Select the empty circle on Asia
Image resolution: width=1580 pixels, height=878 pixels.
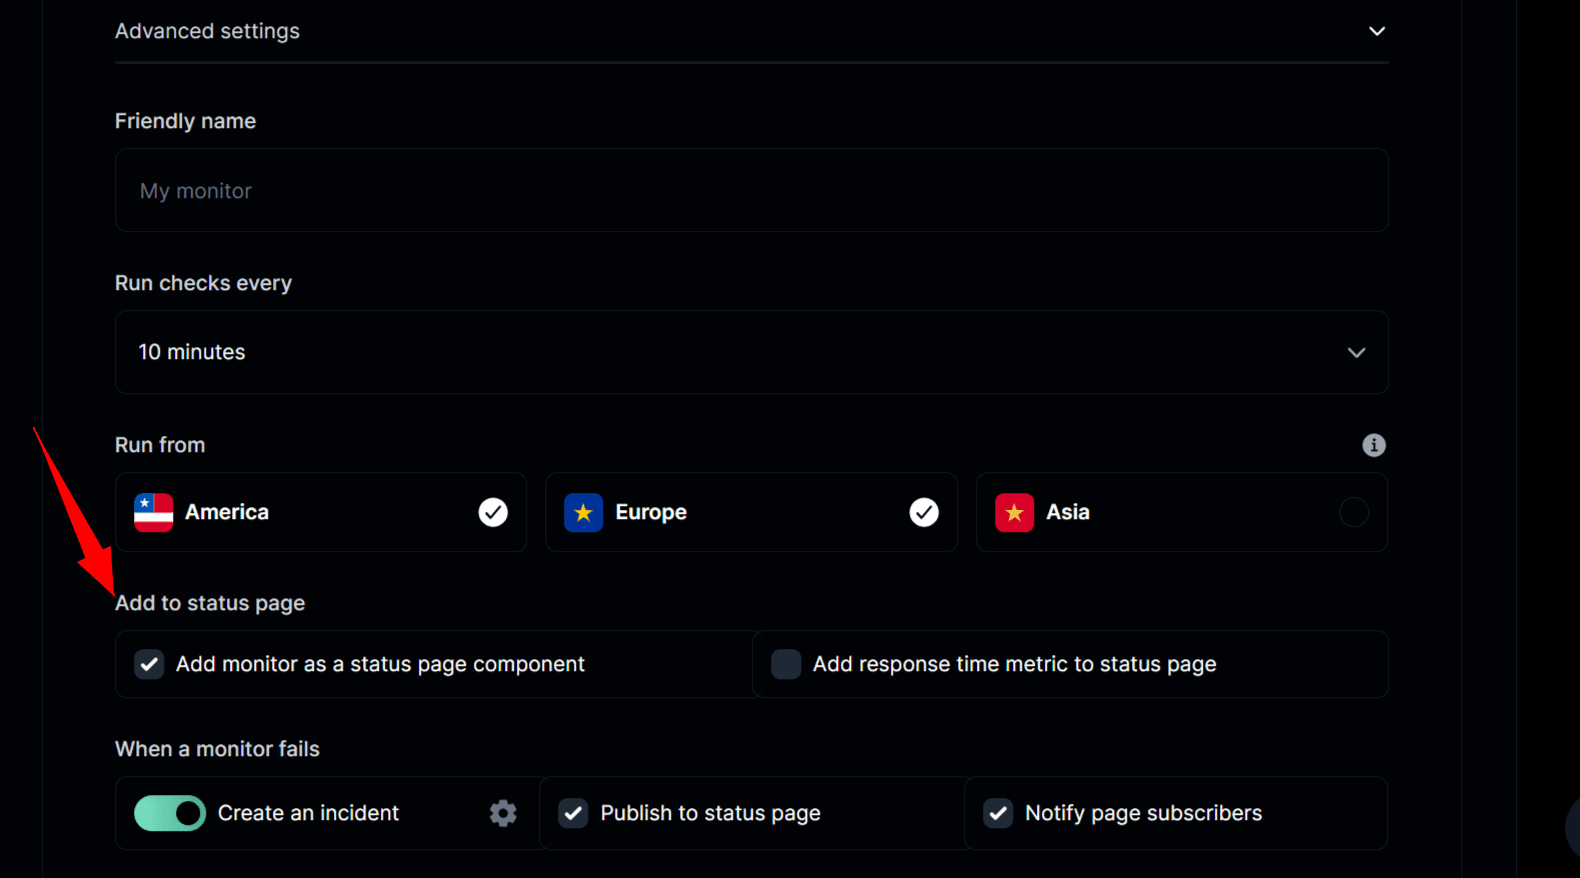1353,512
